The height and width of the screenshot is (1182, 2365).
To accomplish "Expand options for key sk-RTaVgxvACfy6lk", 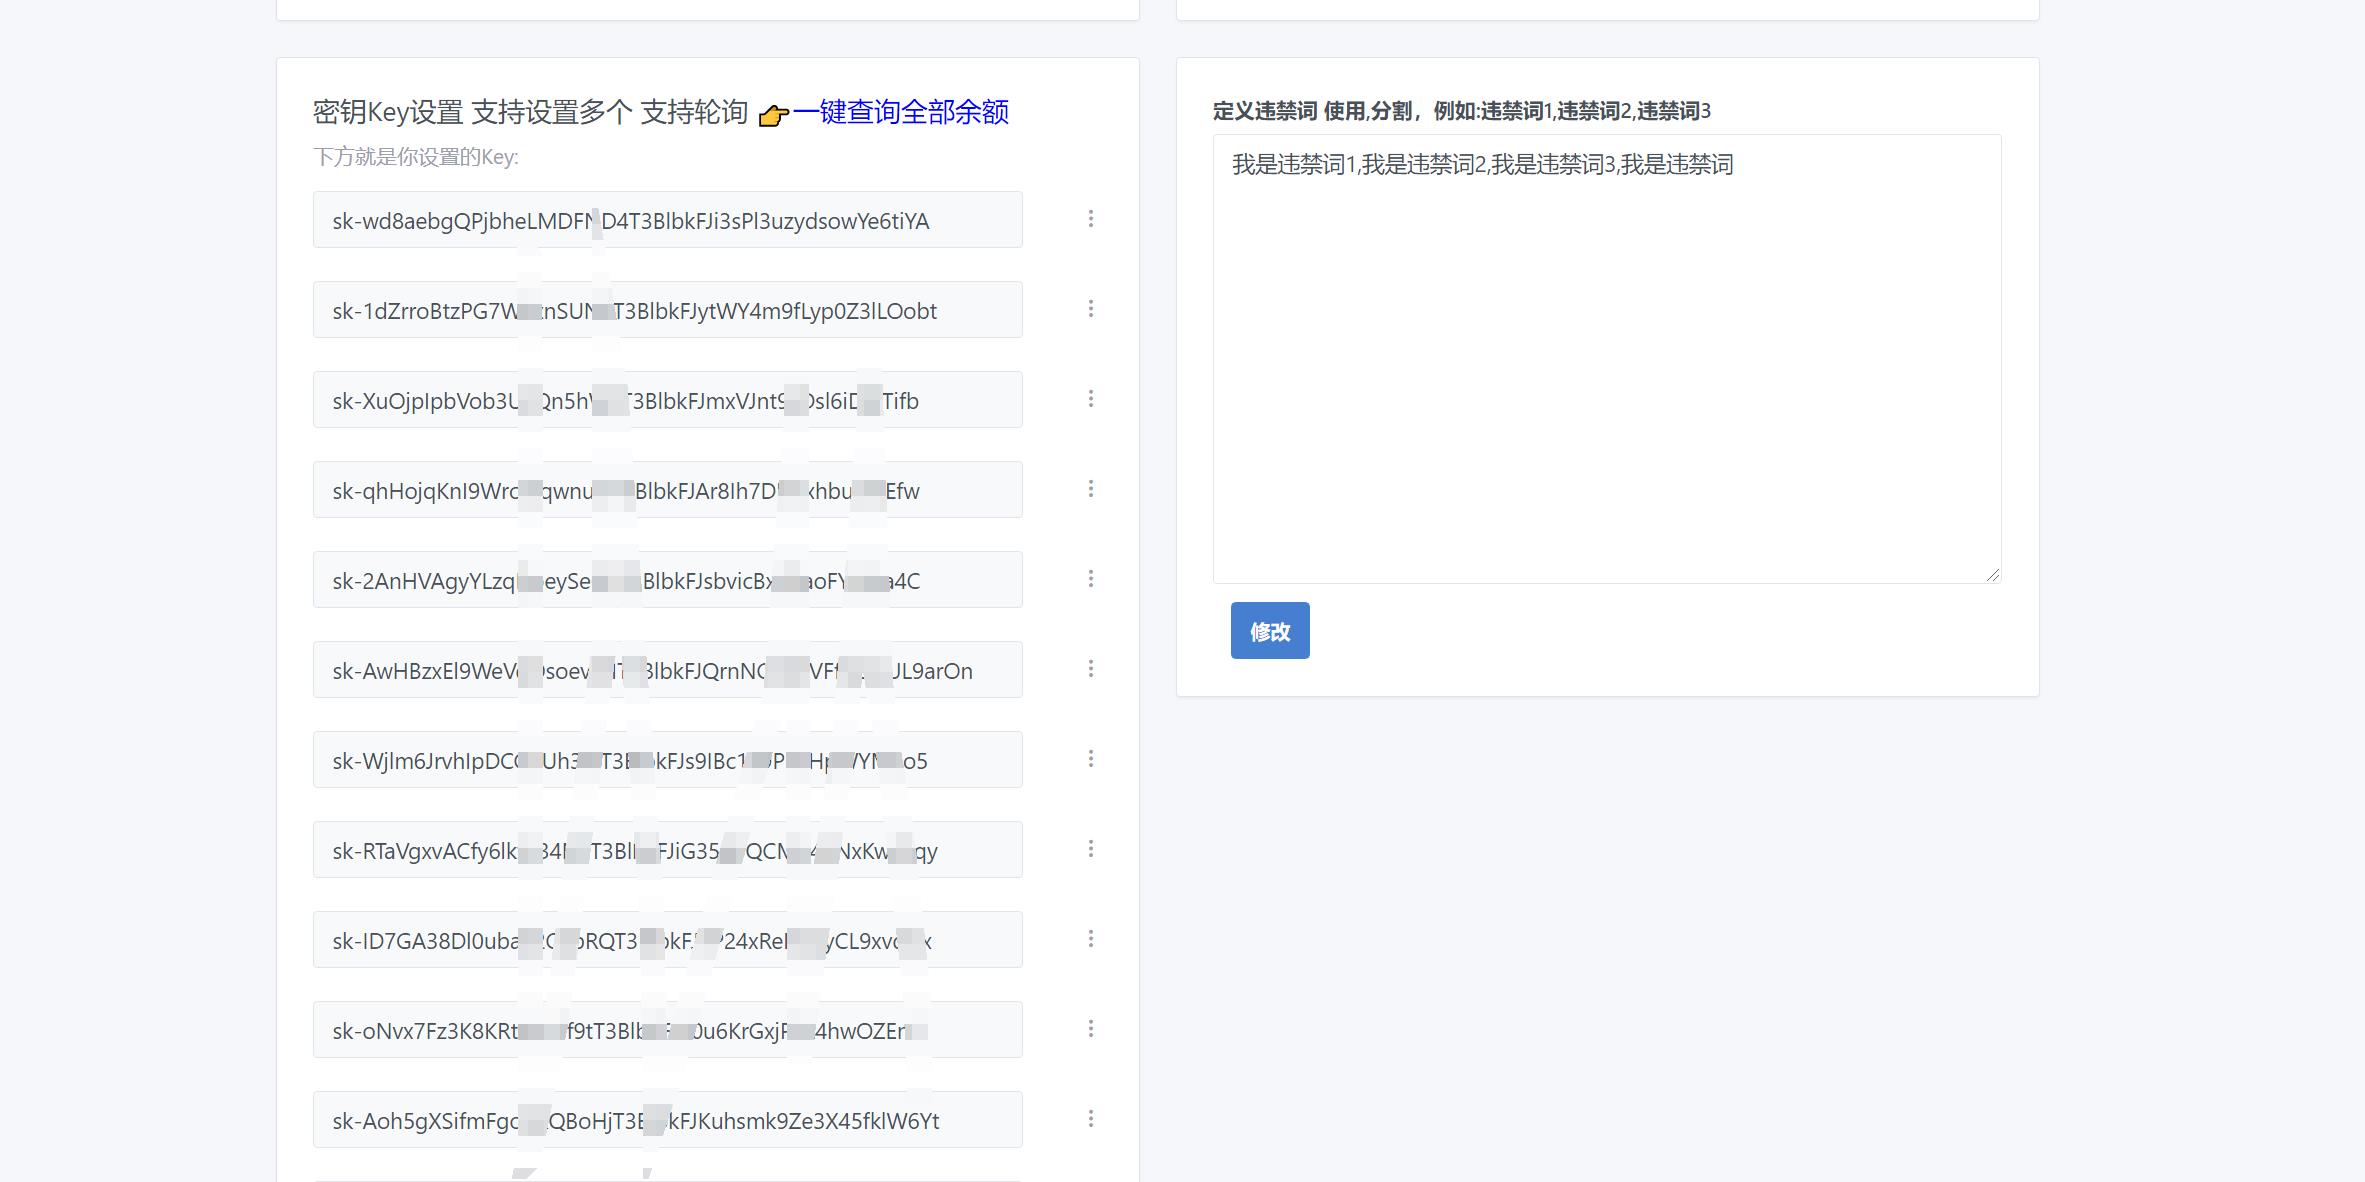I will 1092,849.
